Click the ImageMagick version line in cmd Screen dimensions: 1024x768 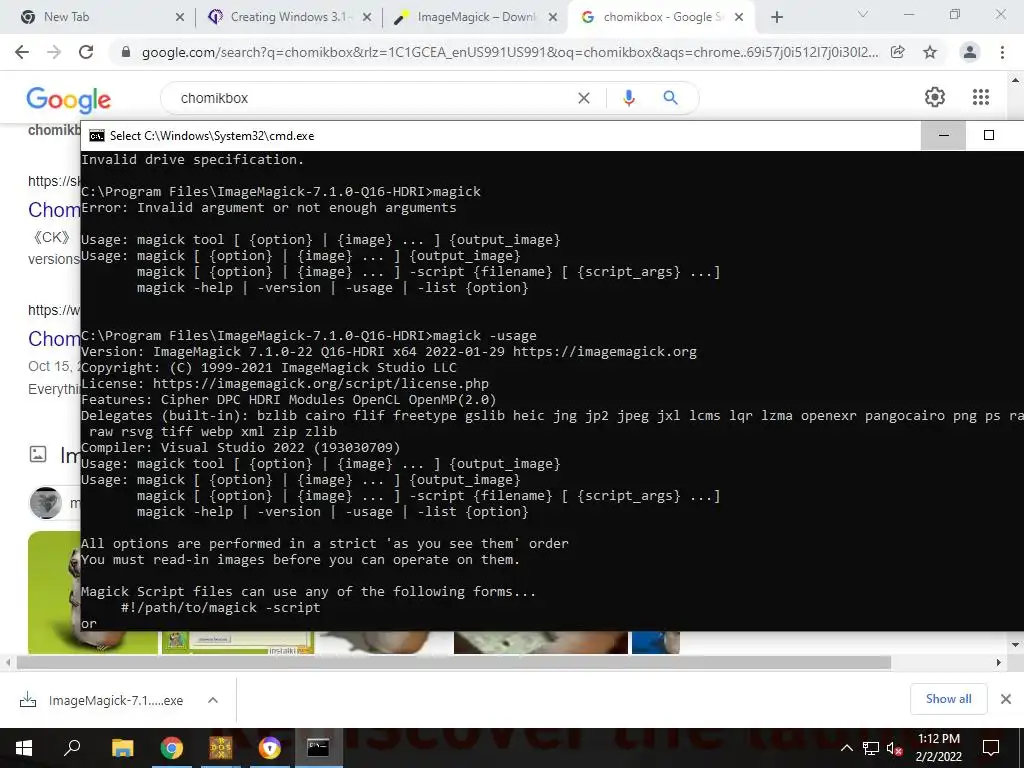(x=389, y=352)
